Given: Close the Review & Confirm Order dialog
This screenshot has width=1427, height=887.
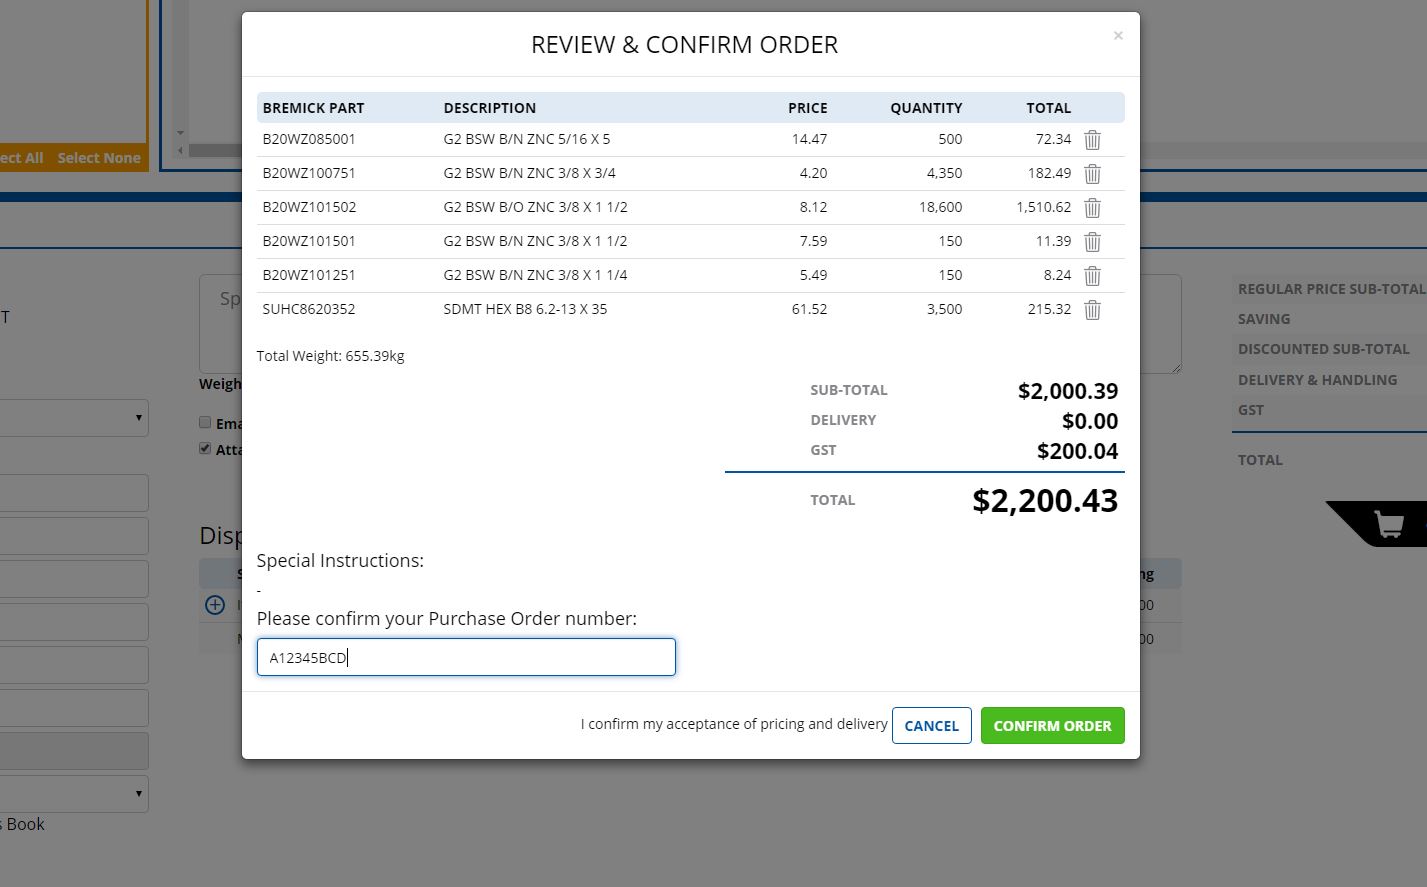Looking at the screenshot, I should point(1118,36).
